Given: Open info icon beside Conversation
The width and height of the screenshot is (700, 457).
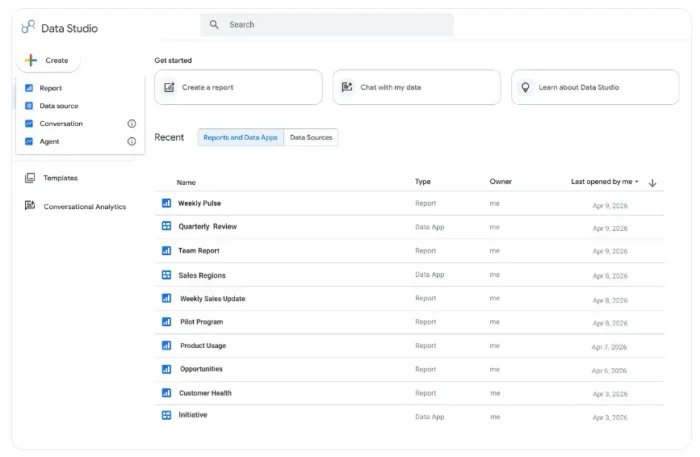Looking at the screenshot, I should [132, 124].
